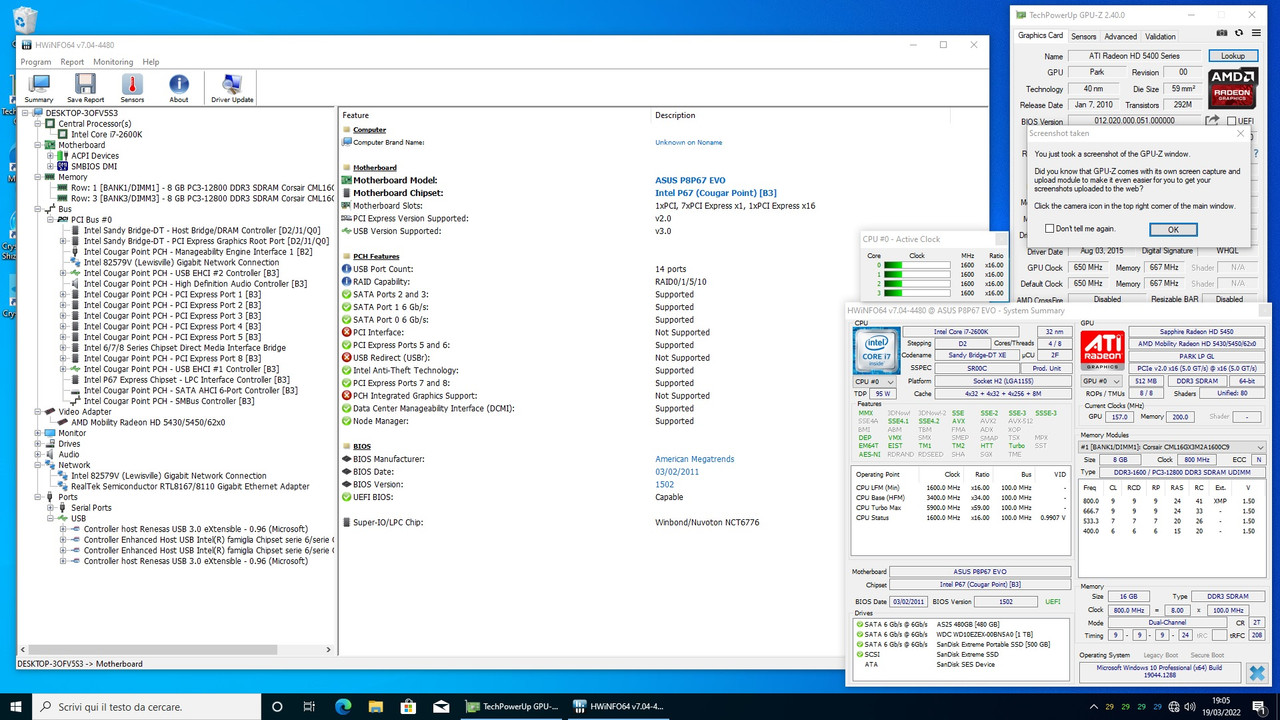This screenshot has width=1280, height=720.
Task: Open the Windows Start button
Action: pos(16,706)
